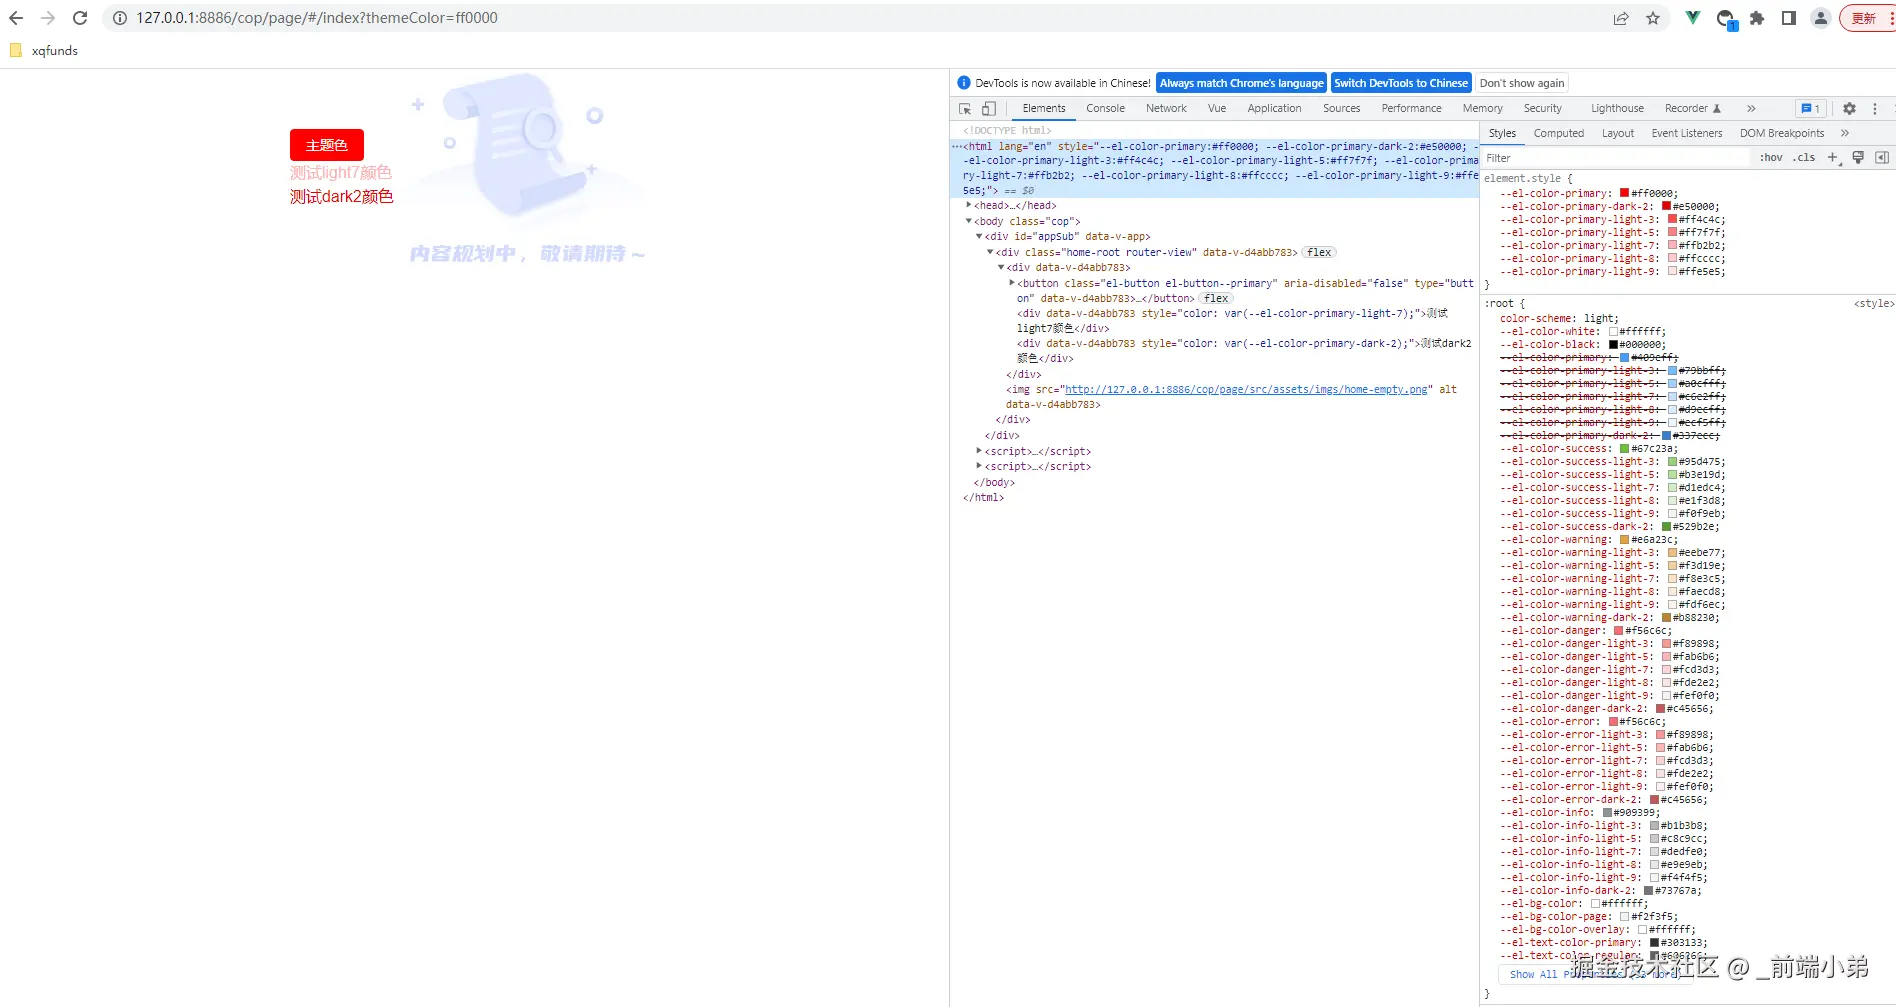Expand the first script element node
Image resolution: width=1896 pixels, height=1007 pixels.
979,452
